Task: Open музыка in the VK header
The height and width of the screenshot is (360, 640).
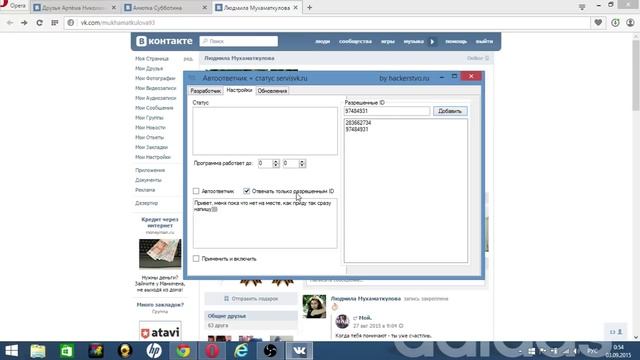Action: click(413, 42)
